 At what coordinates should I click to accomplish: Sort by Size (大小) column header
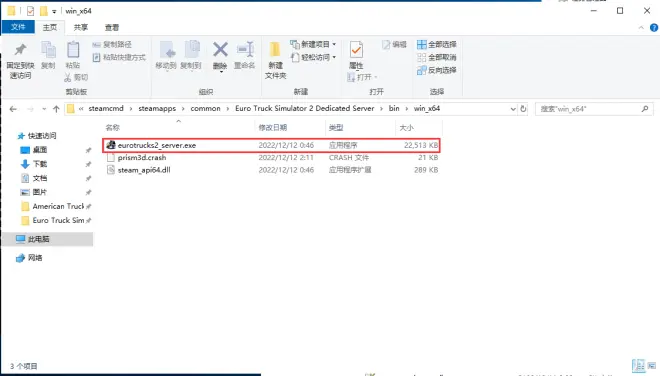coord(407,128)
